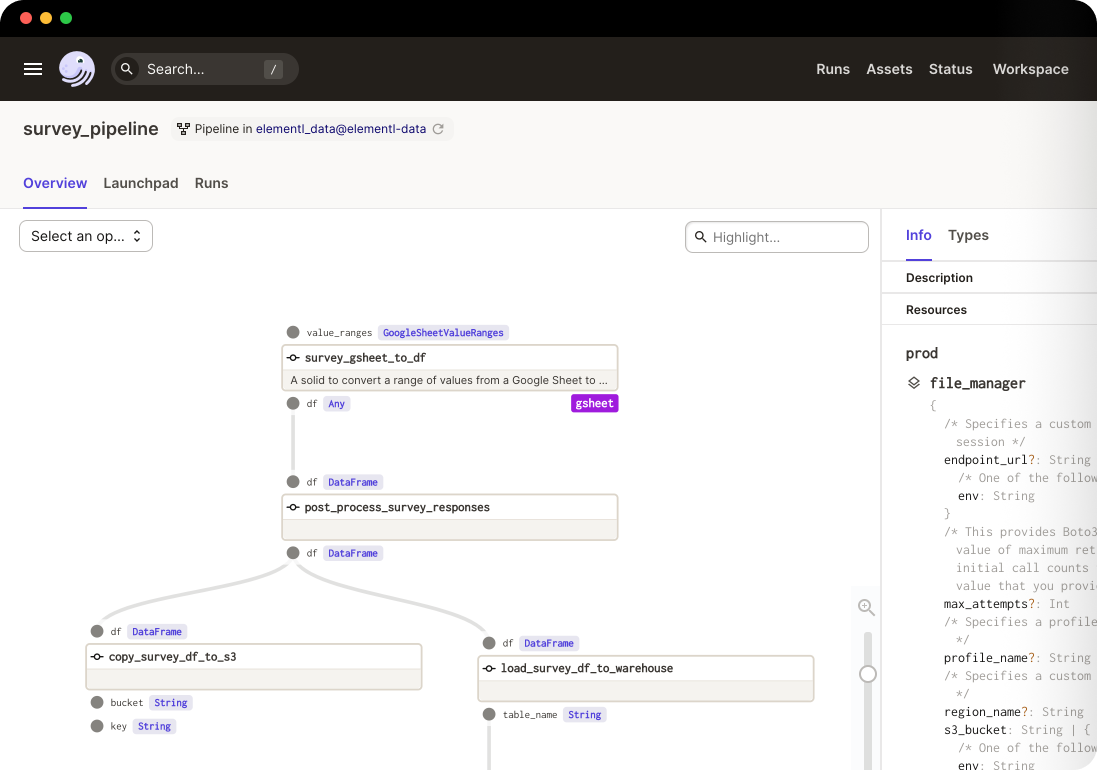Click the Dagster octopus logo
Image resolution: width=1097 pixels, height=770 pixels.
[x=77, y=69]
